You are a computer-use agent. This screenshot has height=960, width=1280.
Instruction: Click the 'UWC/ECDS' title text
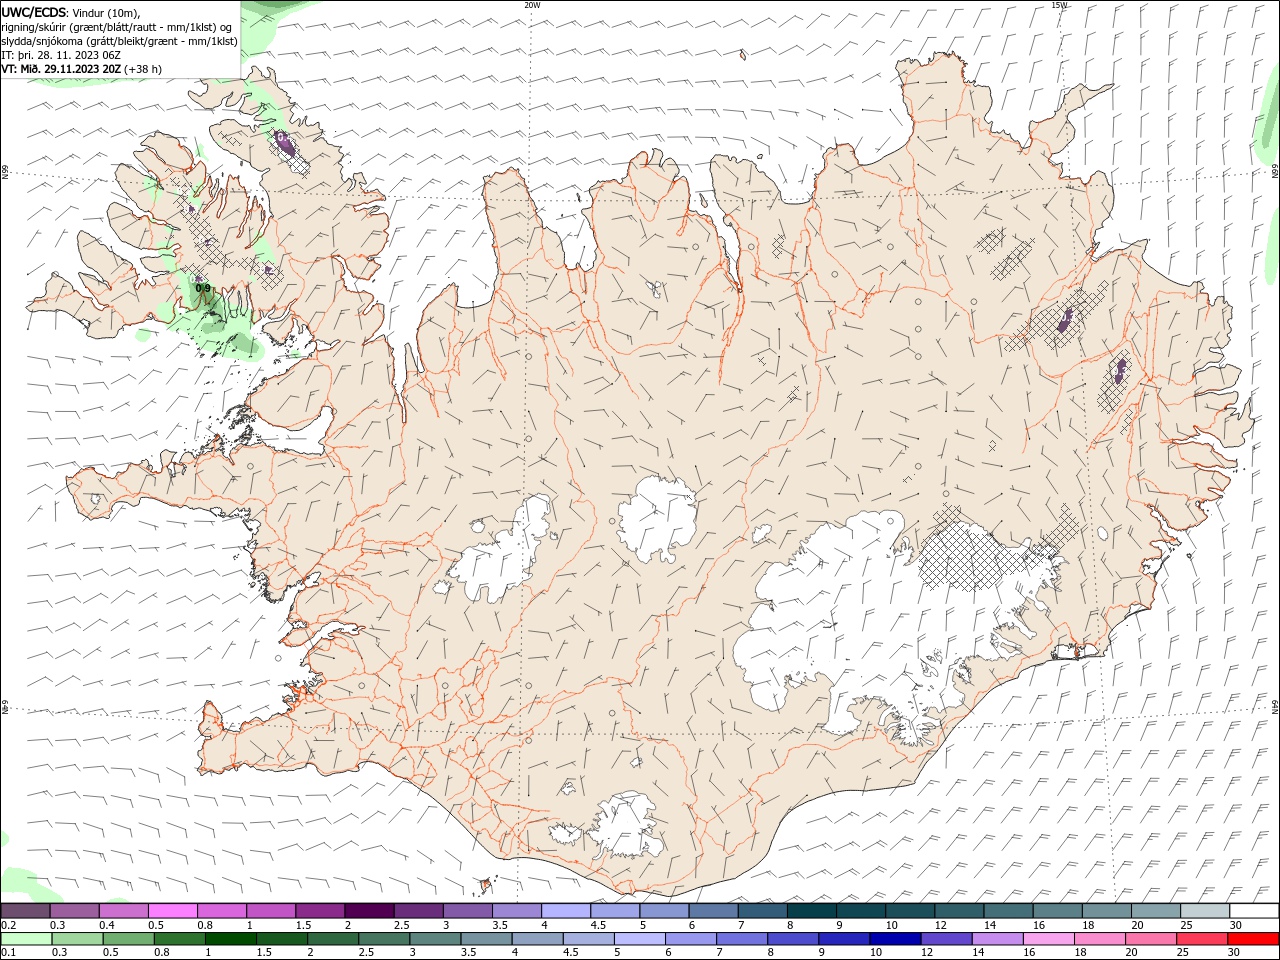click(x=34, y=12)
